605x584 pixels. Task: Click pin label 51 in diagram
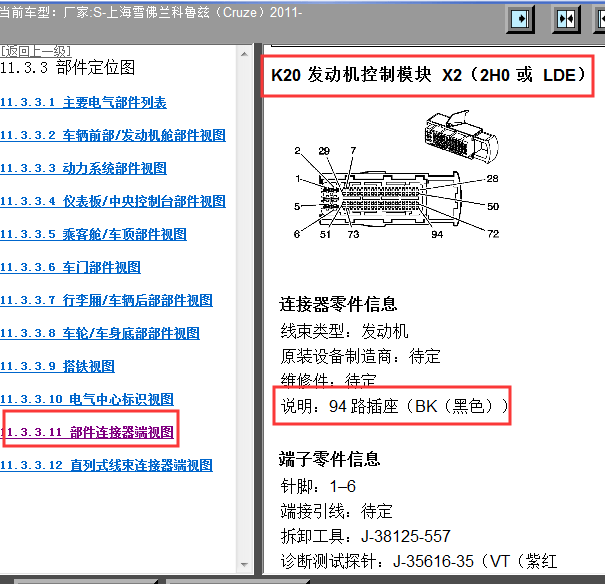click(325, 234)
